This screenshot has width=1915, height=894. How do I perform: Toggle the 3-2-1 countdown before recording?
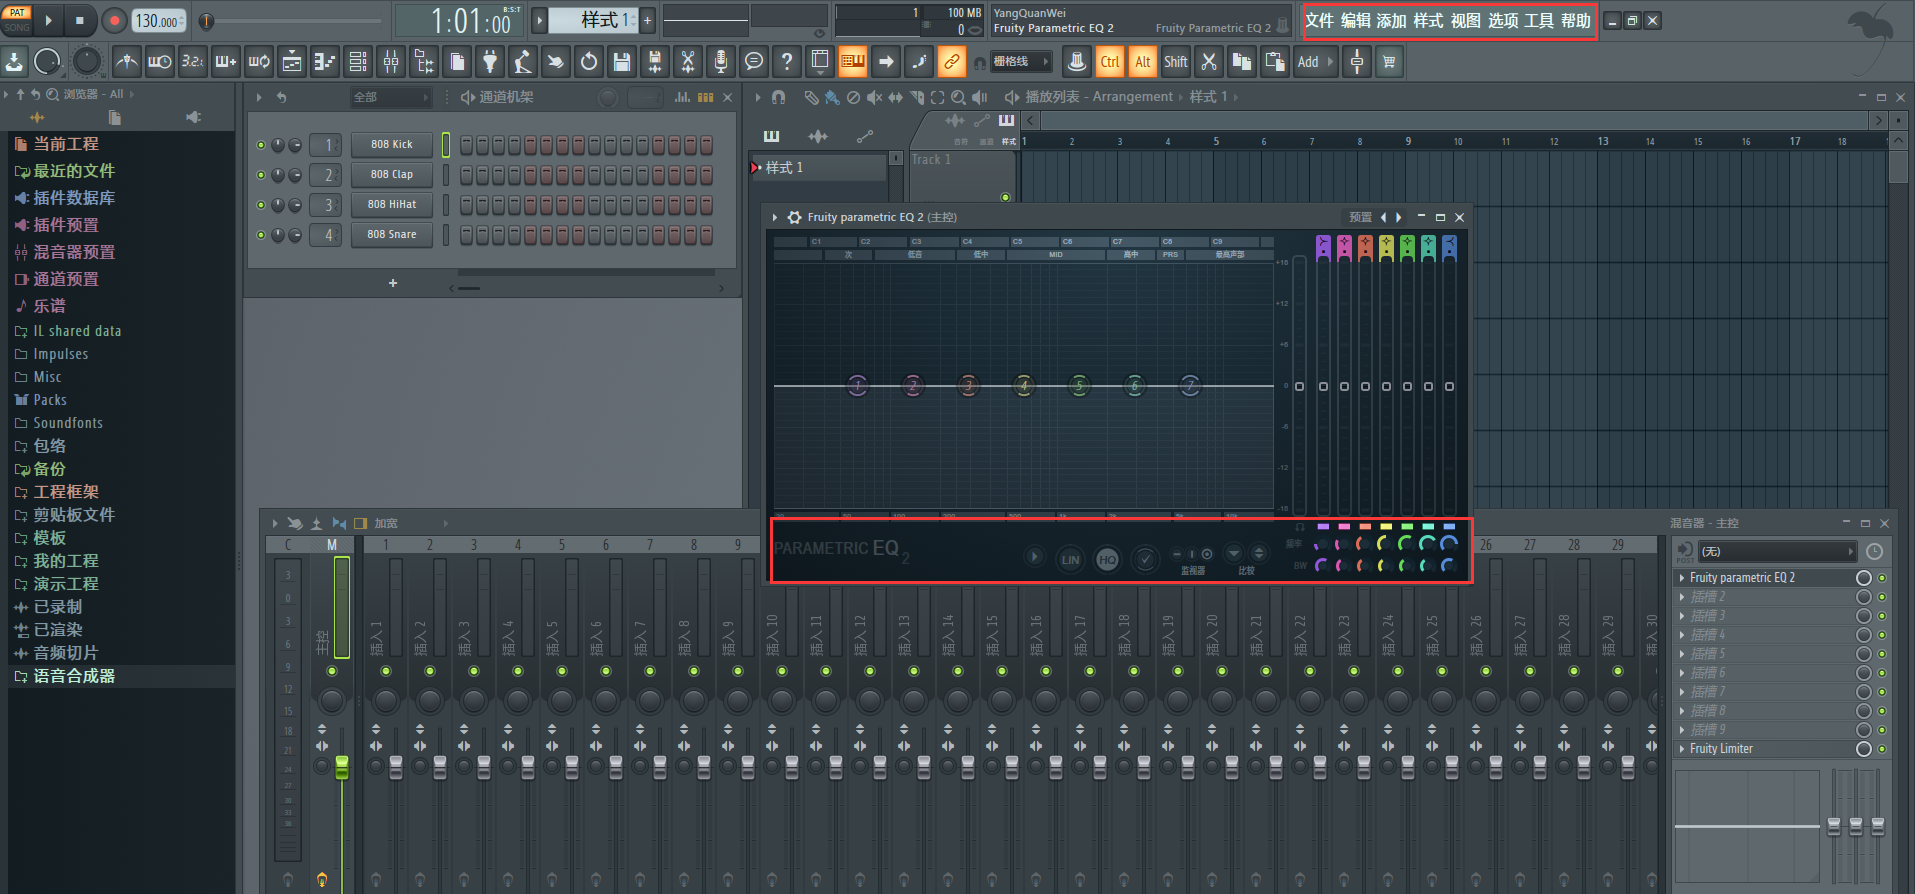193,62
